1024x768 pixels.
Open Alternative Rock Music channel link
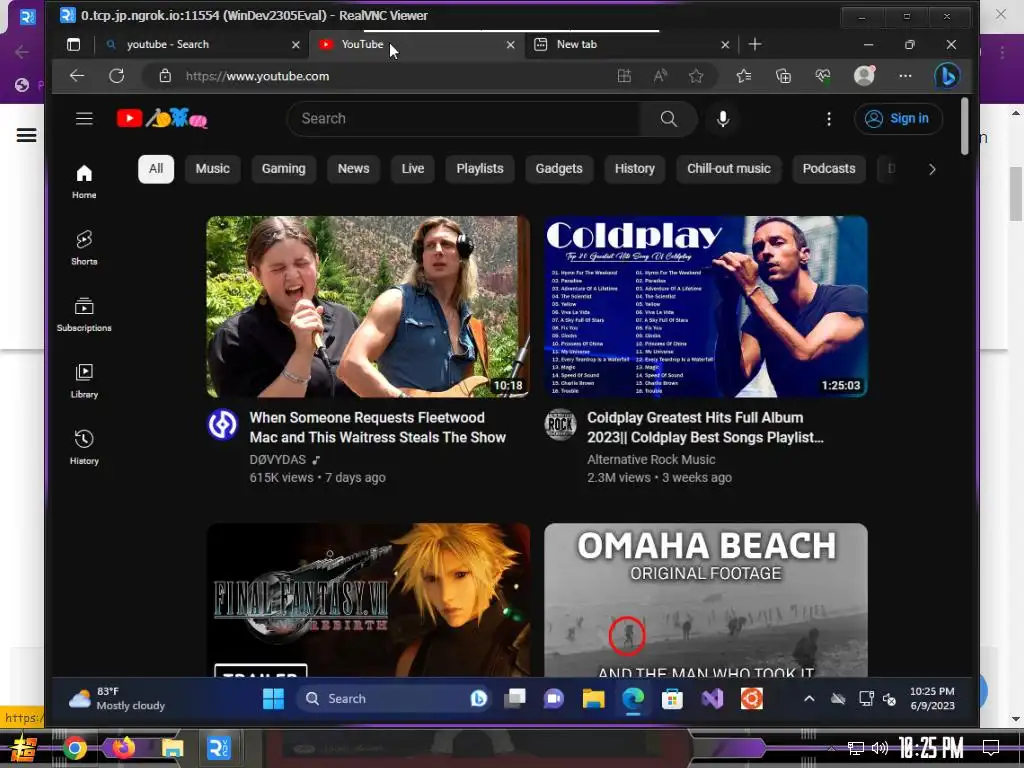tap(651, 460)
